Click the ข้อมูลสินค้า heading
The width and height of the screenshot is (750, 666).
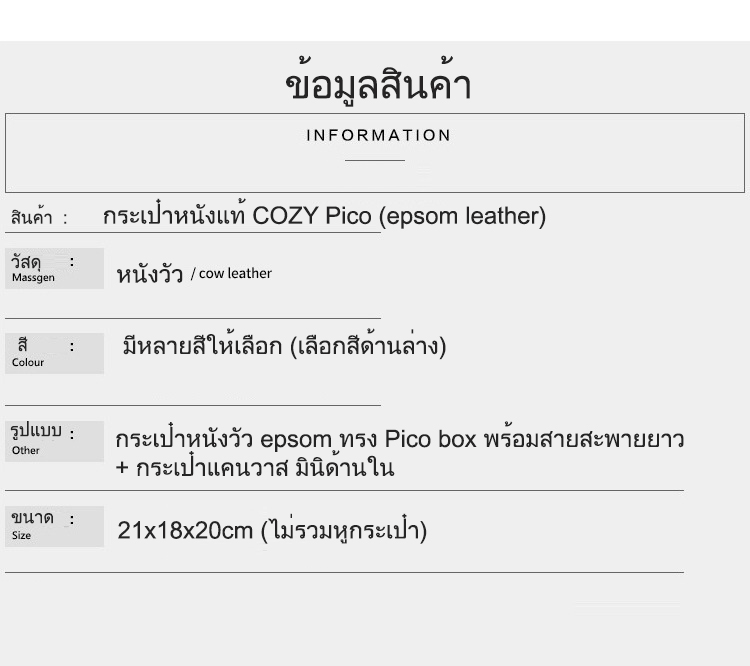(378, 83)
